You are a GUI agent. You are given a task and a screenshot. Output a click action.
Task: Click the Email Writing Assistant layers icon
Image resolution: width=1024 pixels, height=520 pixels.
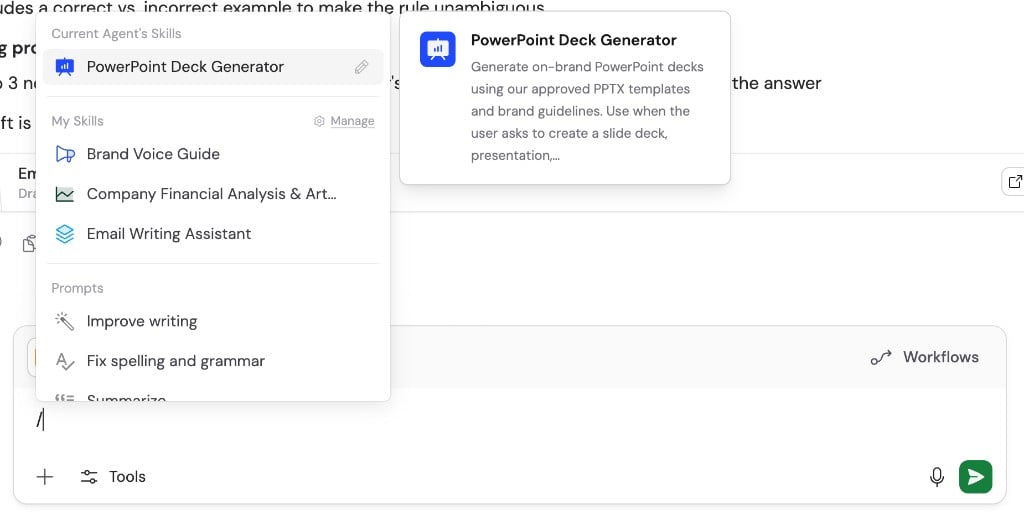(65, 234)
